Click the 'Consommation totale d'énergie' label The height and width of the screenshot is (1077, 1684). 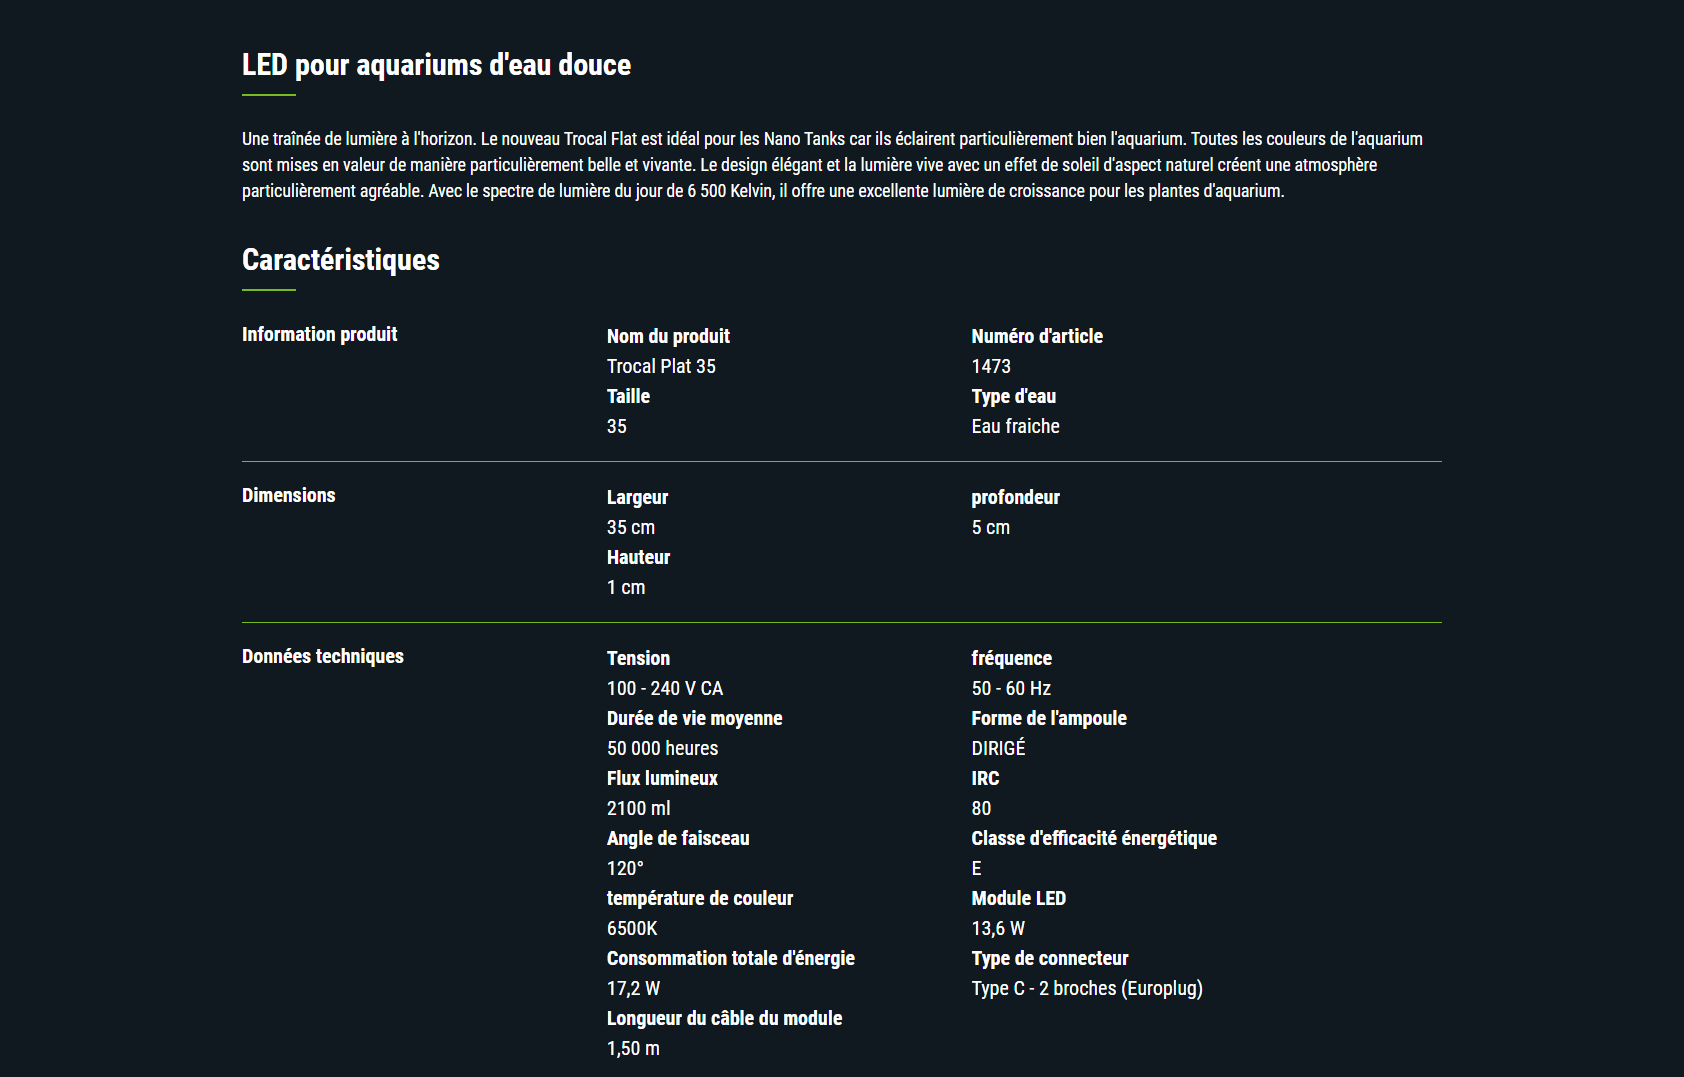pos(731,958)
